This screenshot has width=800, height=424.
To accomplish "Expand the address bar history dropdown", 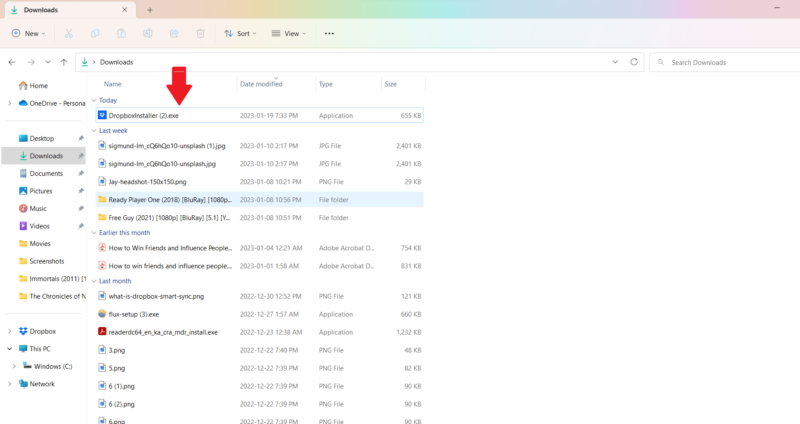I will (615, 62).
